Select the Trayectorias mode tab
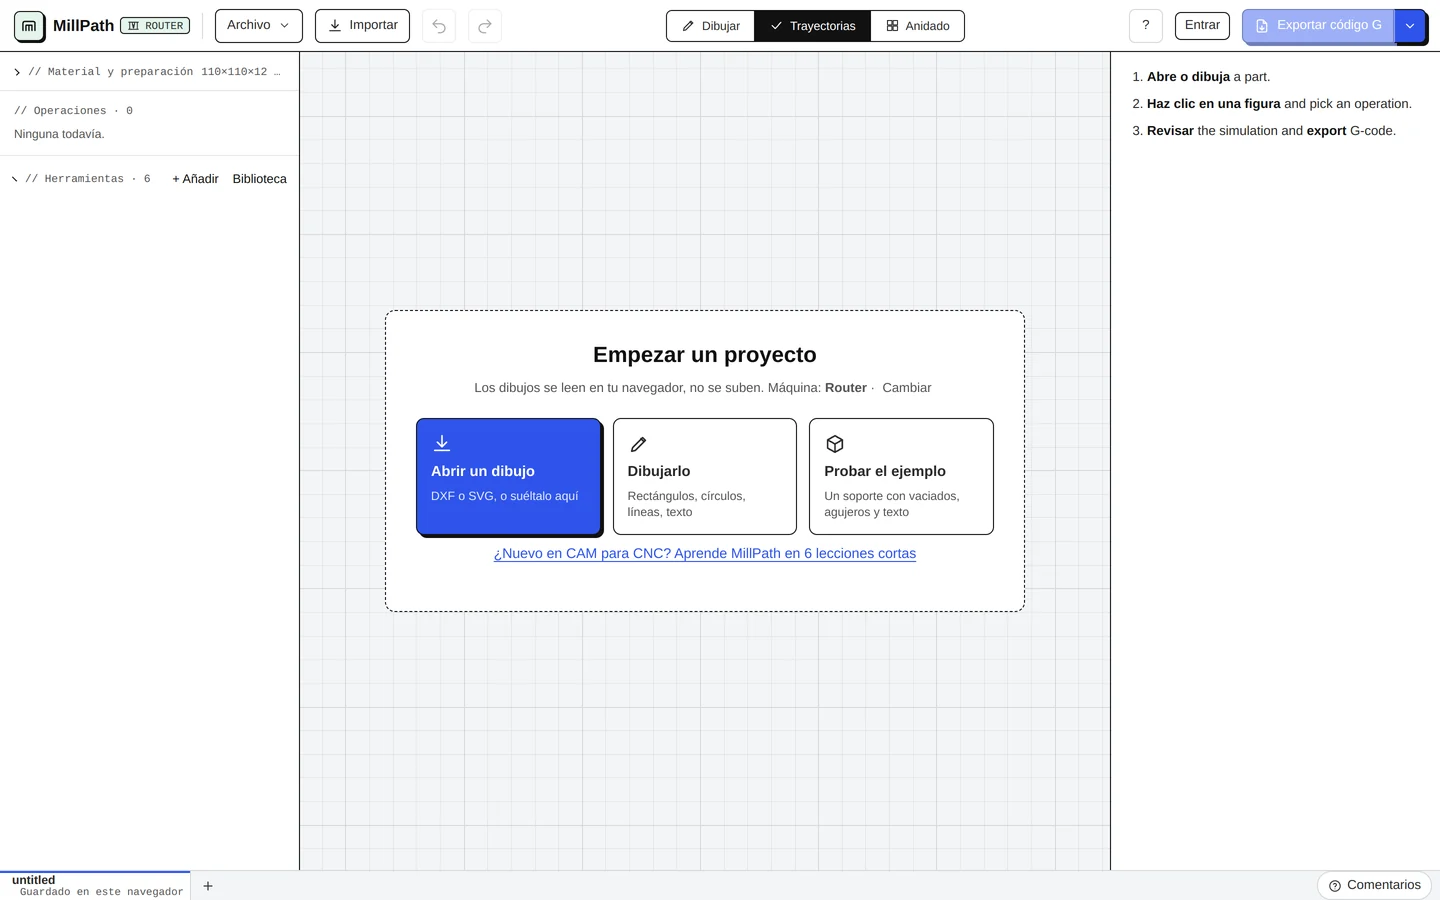The image size is (1440, 900). point(813,26)
